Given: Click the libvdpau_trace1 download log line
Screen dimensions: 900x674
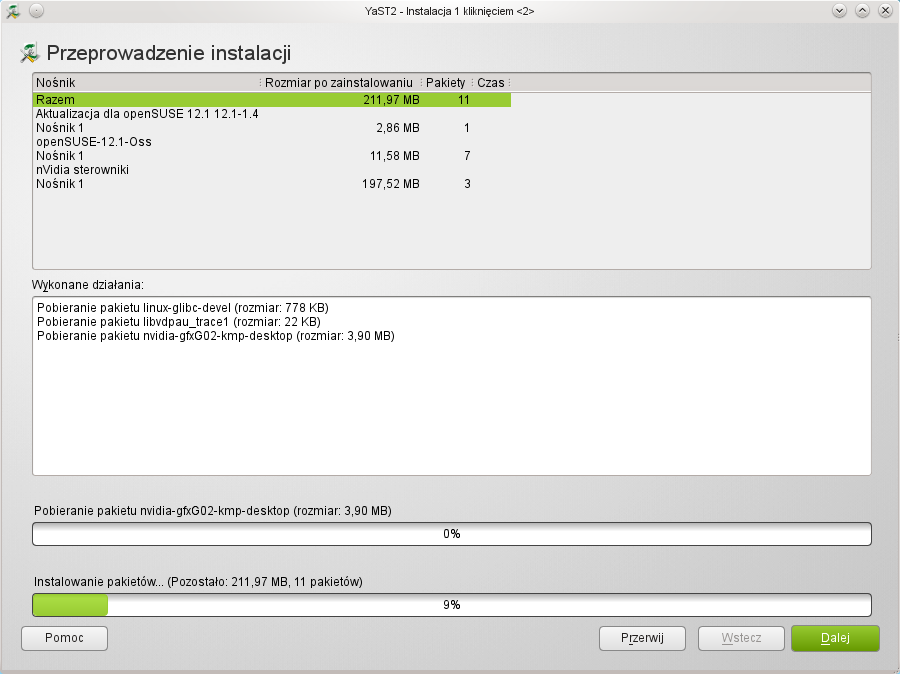Looking at the screenshot, I should 179,322.
